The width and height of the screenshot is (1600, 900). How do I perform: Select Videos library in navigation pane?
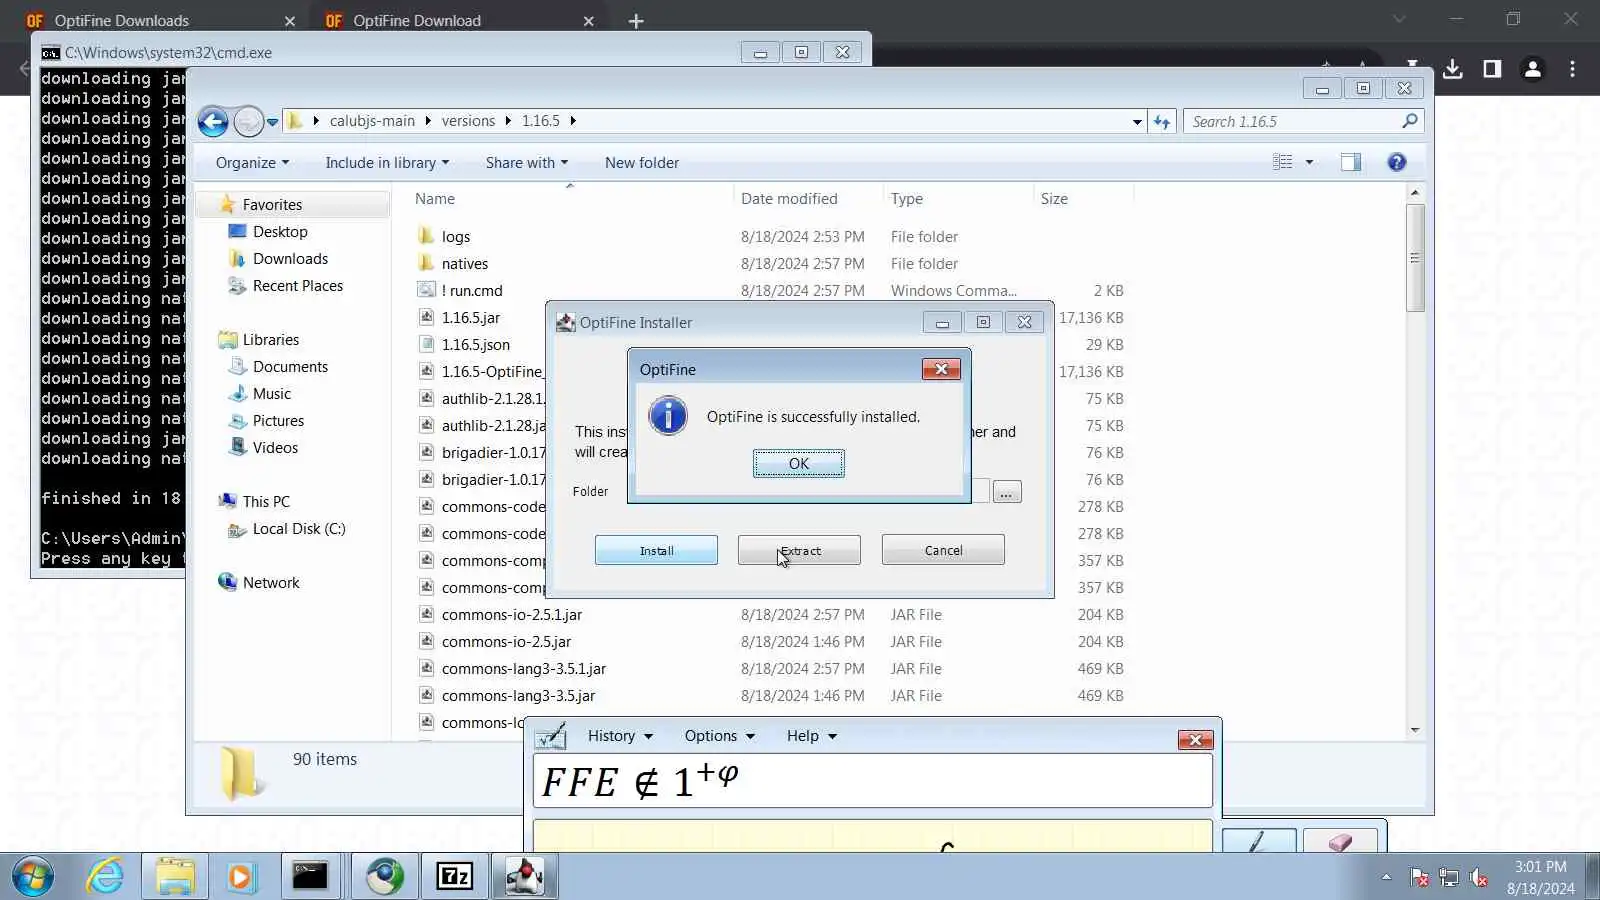pyautogui.click(x=275, y=447)
